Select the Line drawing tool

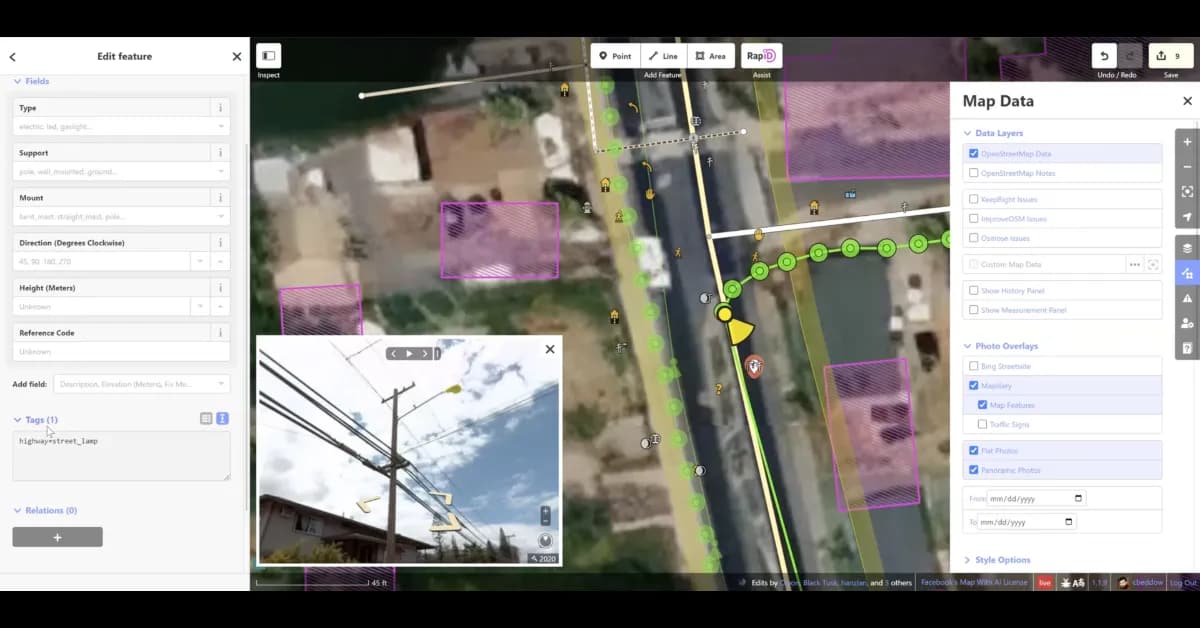(x=662, y=55)
